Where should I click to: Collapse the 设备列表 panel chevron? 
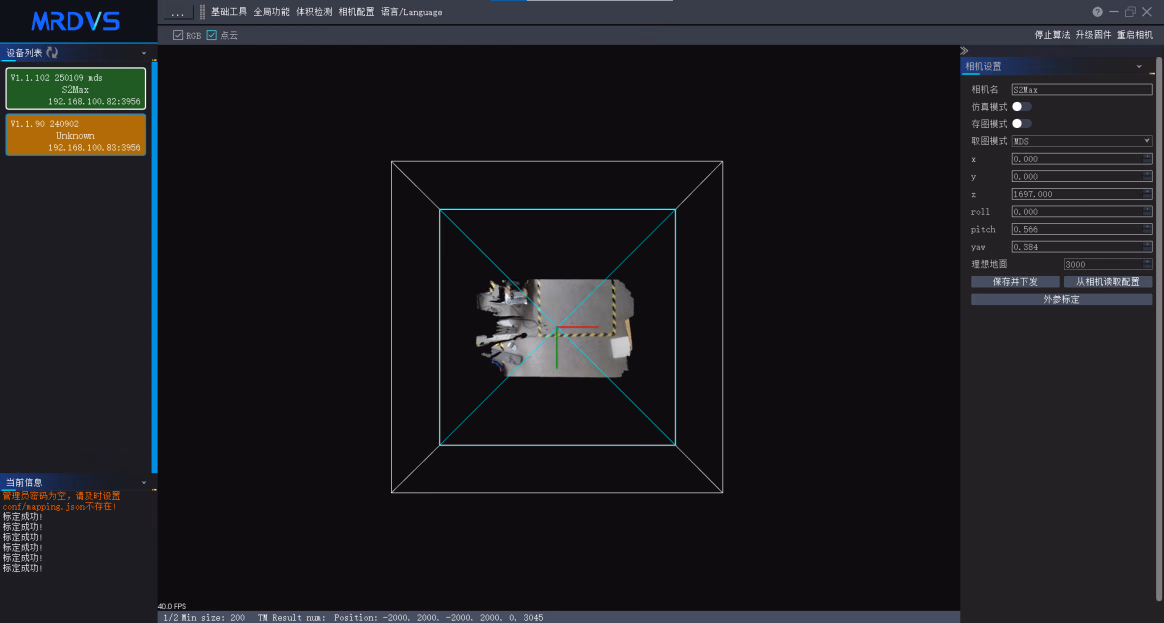(x=144, y=53)
